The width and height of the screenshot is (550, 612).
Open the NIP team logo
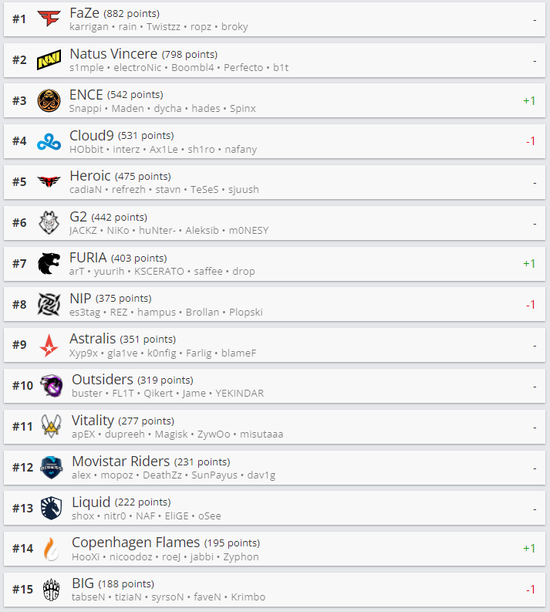click(49, 304)
